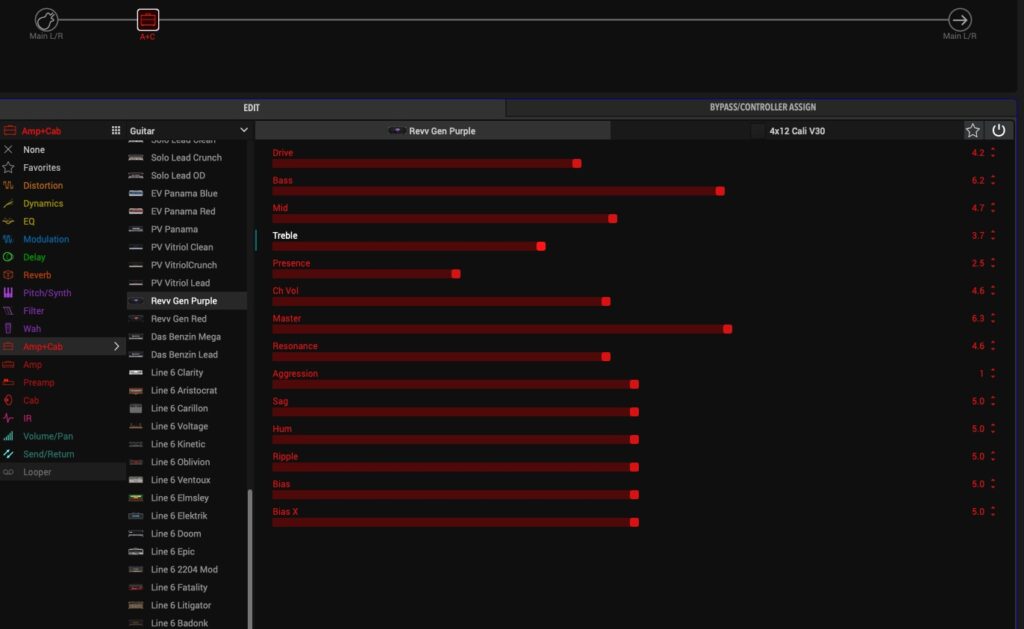Adjust the Drive value stepper arrows
This screenshot has width=1024, height=629.
tap(993, 153)
